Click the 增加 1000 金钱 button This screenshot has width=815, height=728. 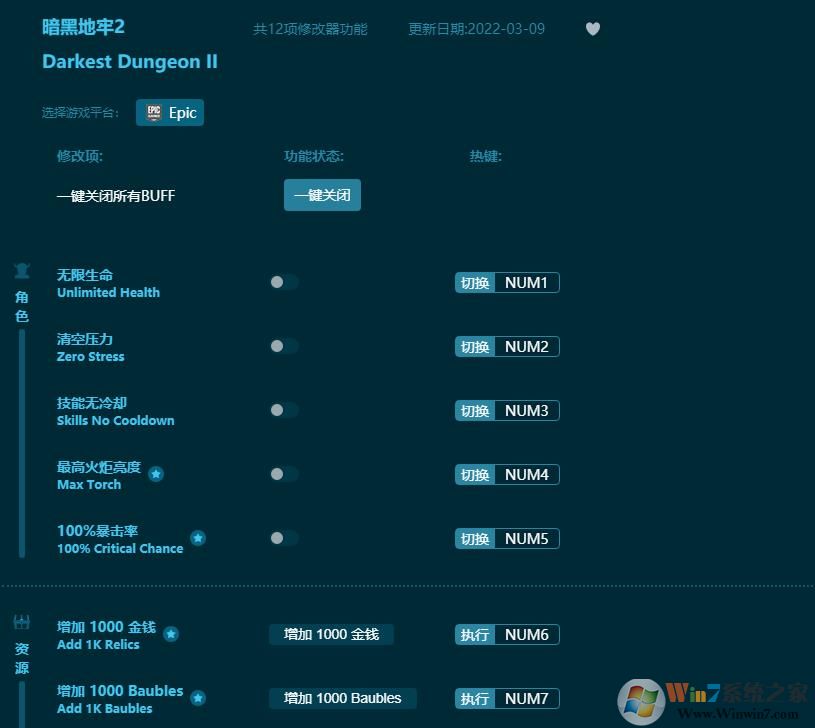[x=331, y=634]
